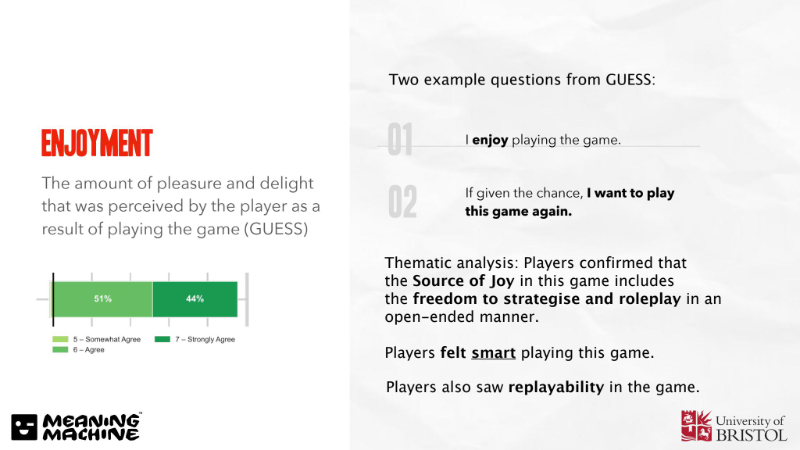Click the red ENJOYMENT heading
The height and width of the screenshot is (450, 800).
[97, 143]
